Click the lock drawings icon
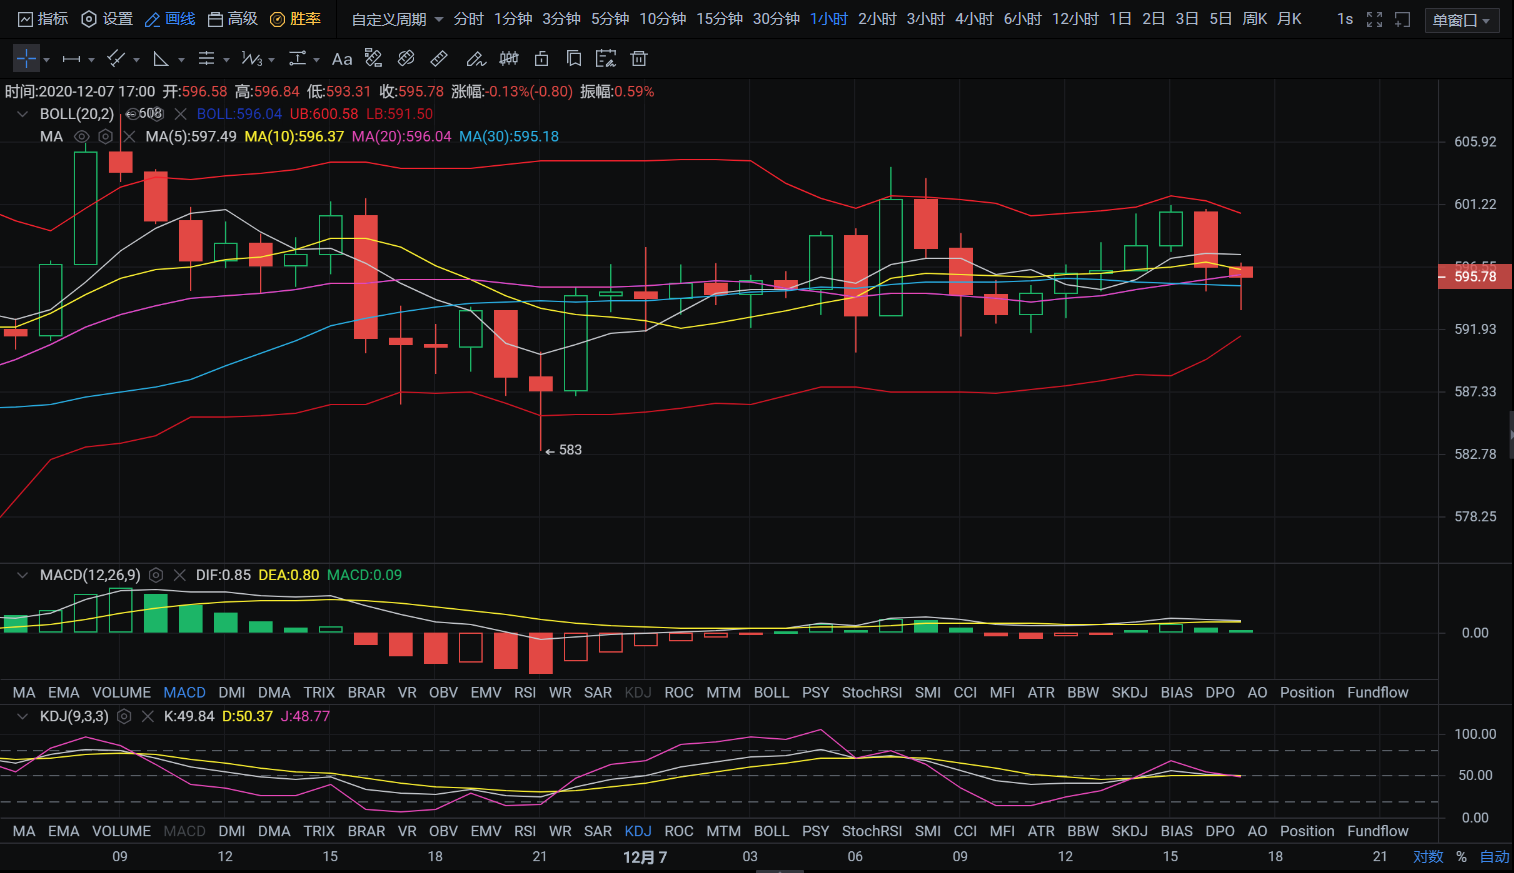This screenshot has width=1514, height=873. coord(541,59)
